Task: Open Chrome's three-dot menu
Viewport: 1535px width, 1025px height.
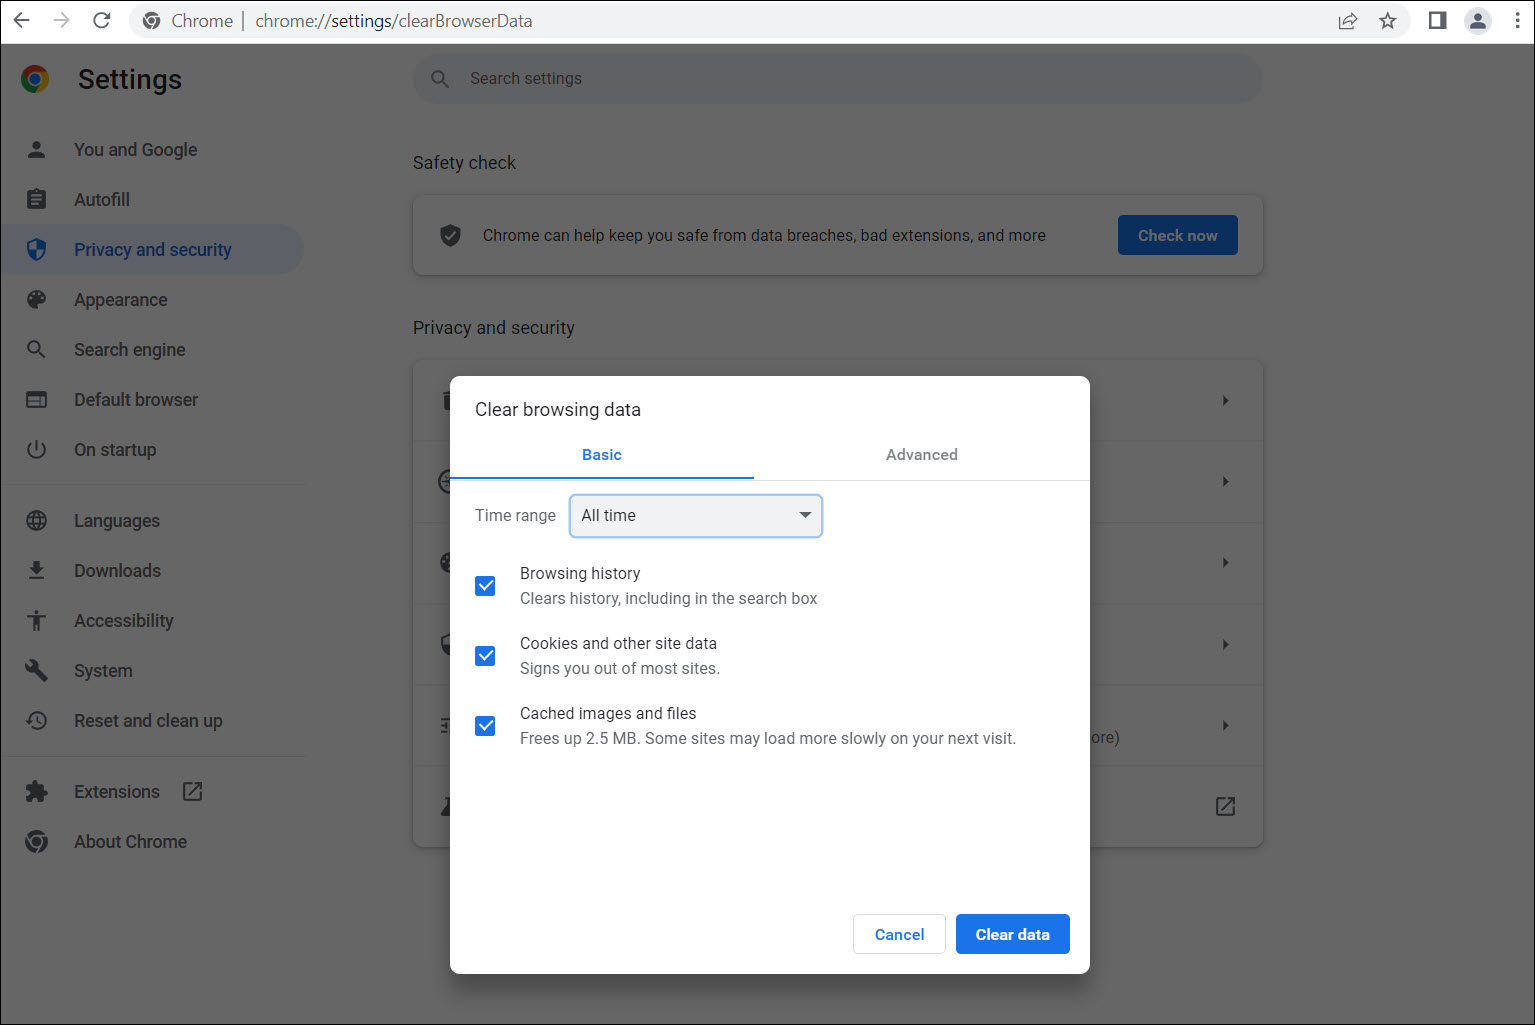Action: click(x=1517, y=20)
